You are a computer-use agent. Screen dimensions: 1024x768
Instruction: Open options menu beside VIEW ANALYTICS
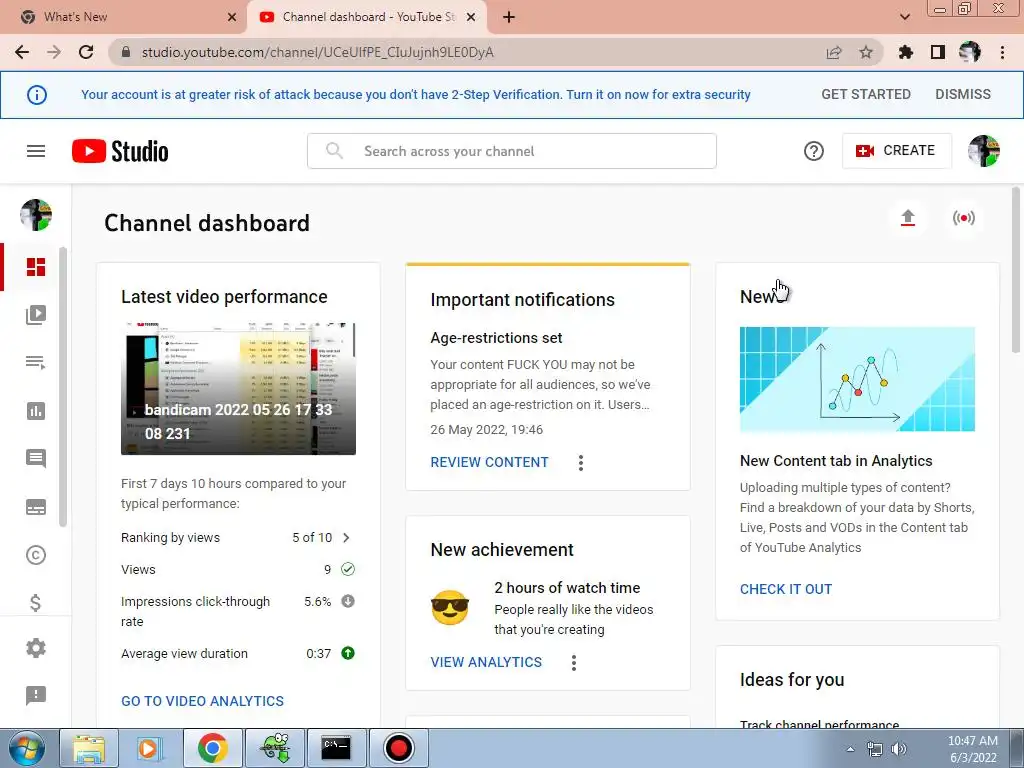573,663
